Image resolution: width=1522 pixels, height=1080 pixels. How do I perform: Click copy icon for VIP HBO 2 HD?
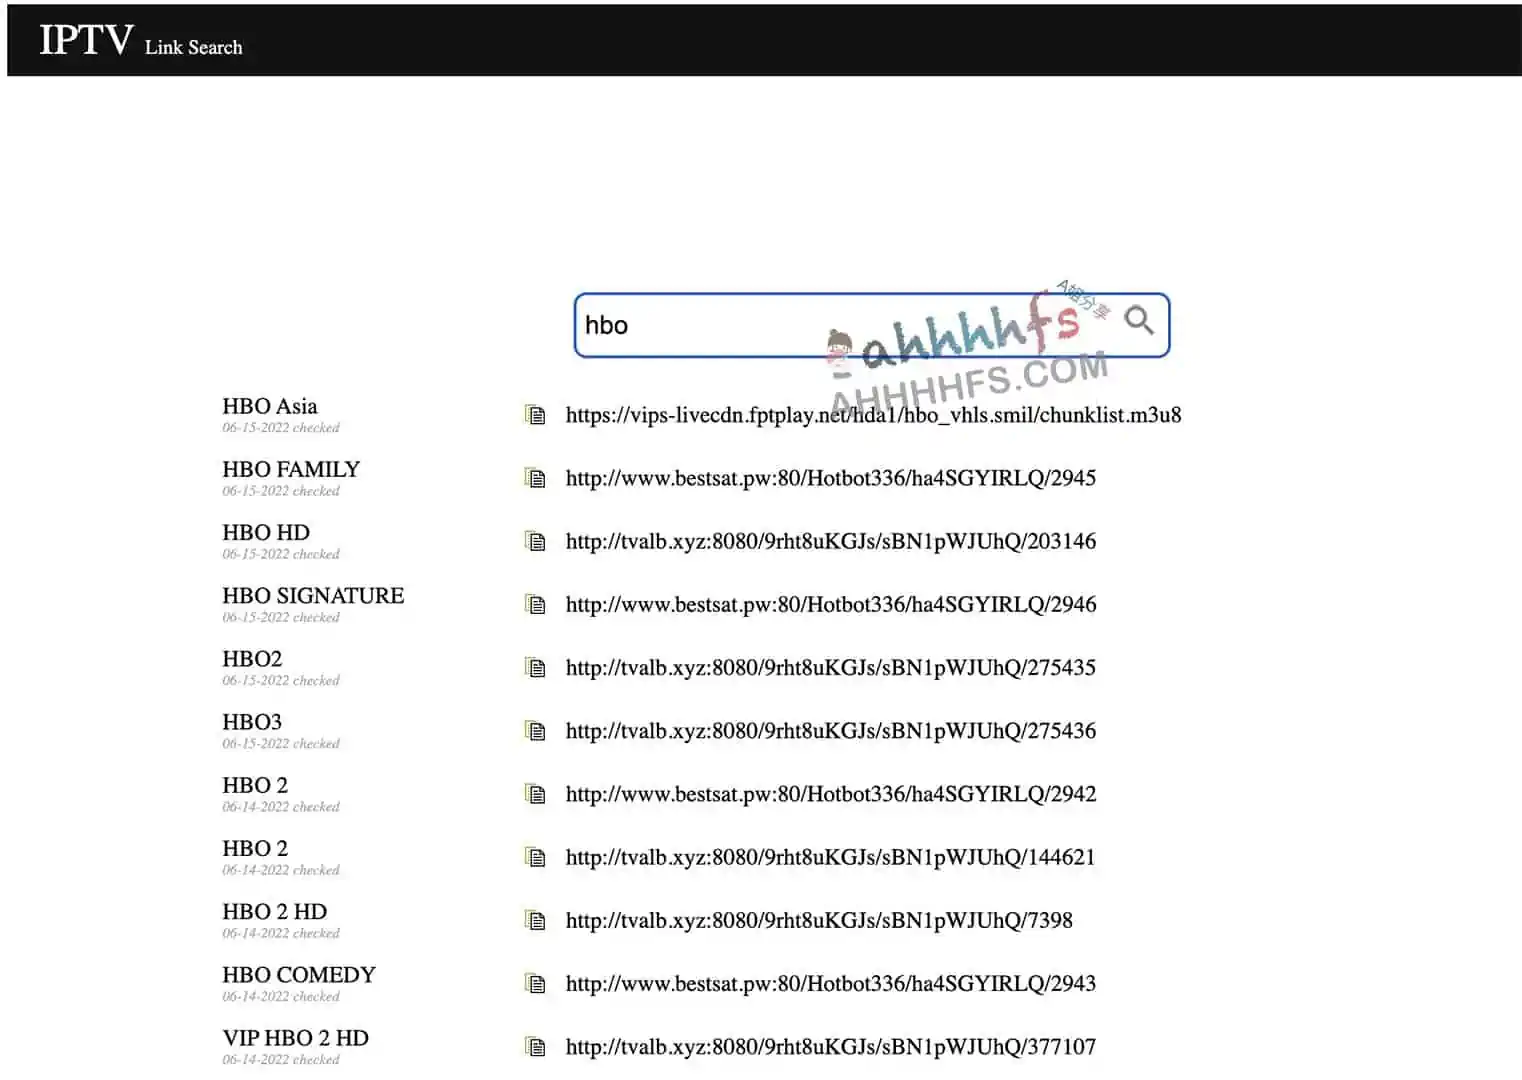536,1047
